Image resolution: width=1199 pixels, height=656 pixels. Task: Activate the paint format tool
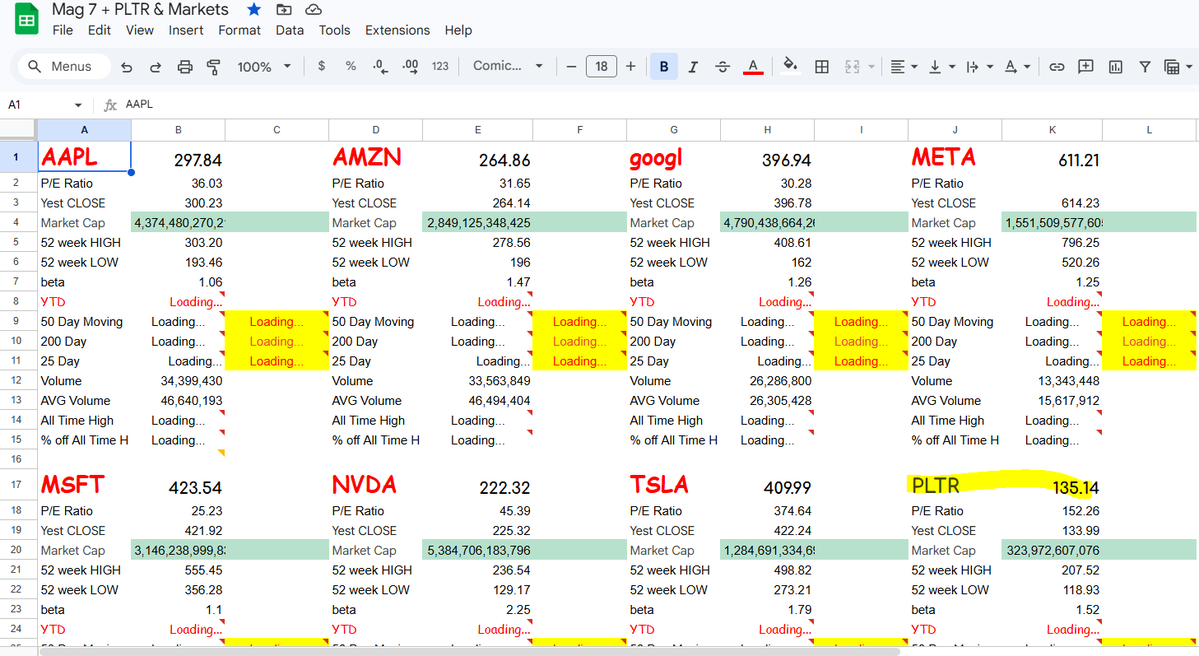point(213,67)
